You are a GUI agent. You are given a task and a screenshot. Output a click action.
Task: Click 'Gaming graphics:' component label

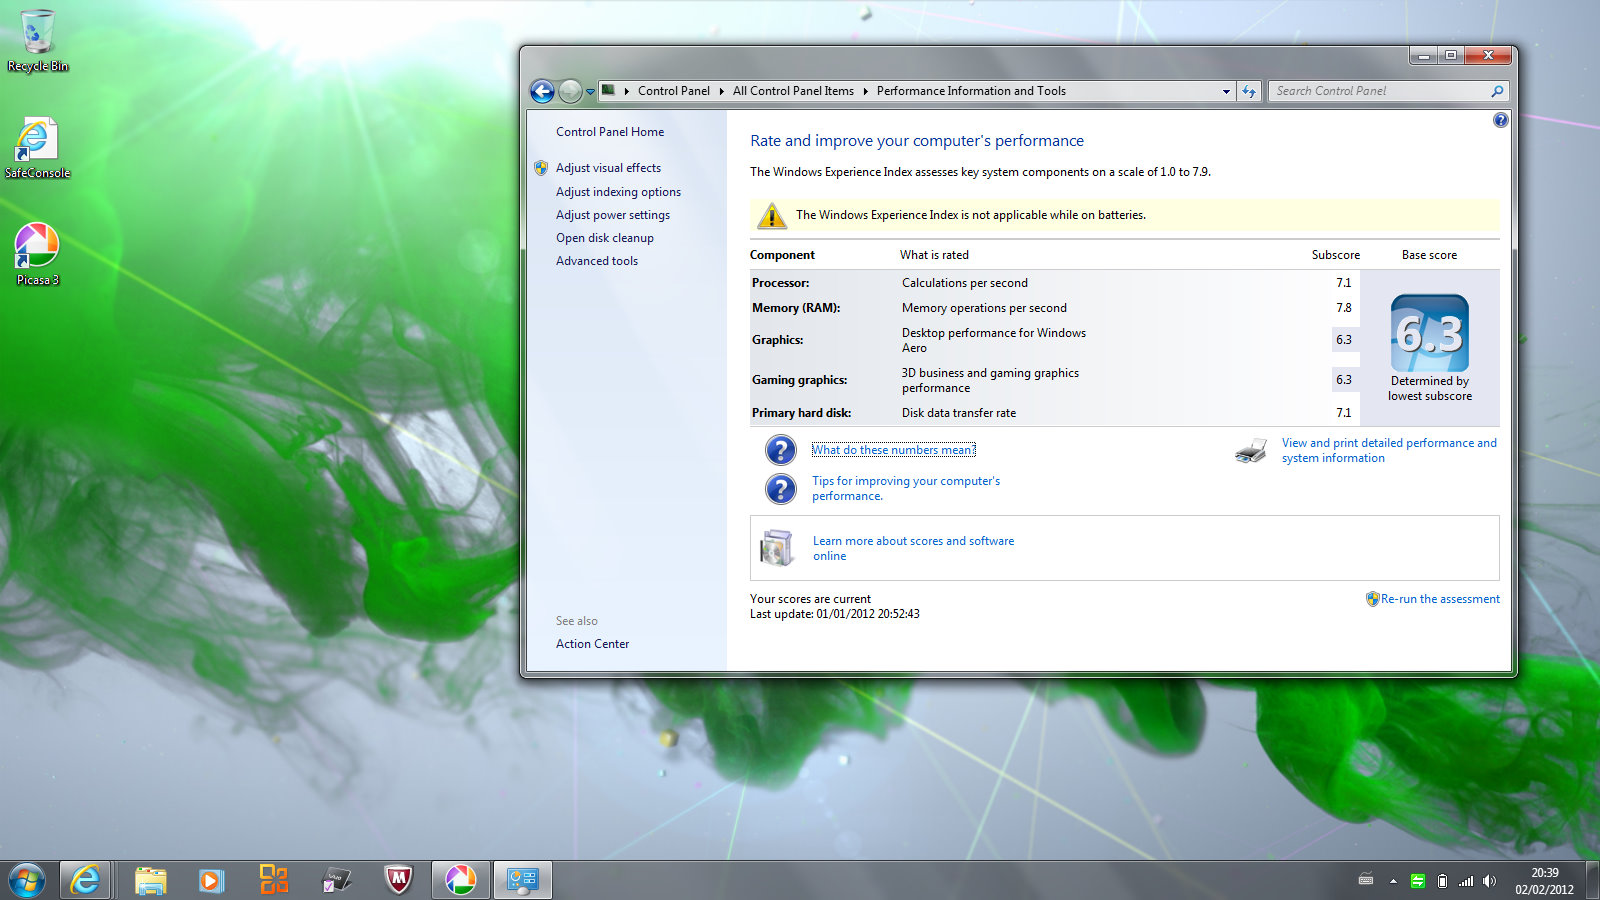click(799, 380)
